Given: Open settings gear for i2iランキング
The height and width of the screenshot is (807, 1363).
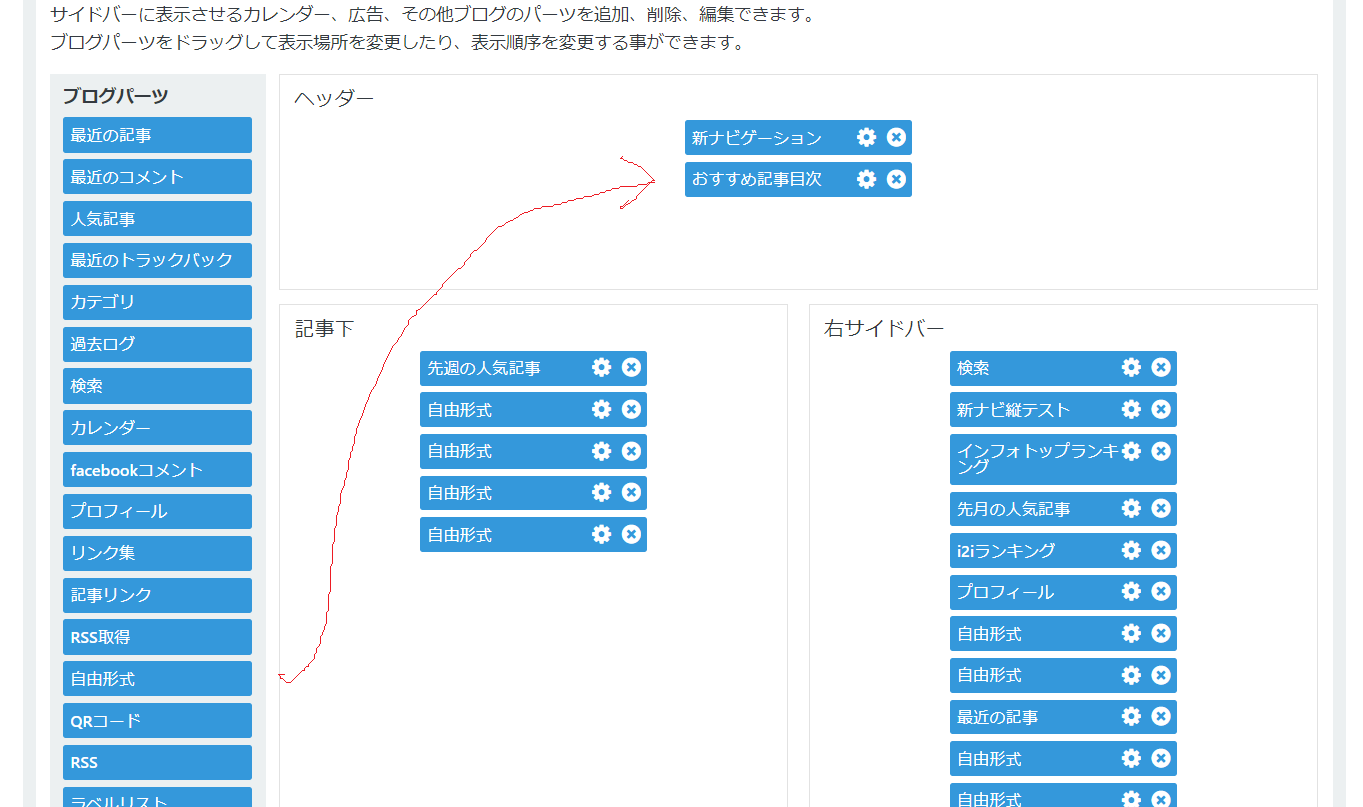Looking at the screenshot, I should (x=1131, y=550).
